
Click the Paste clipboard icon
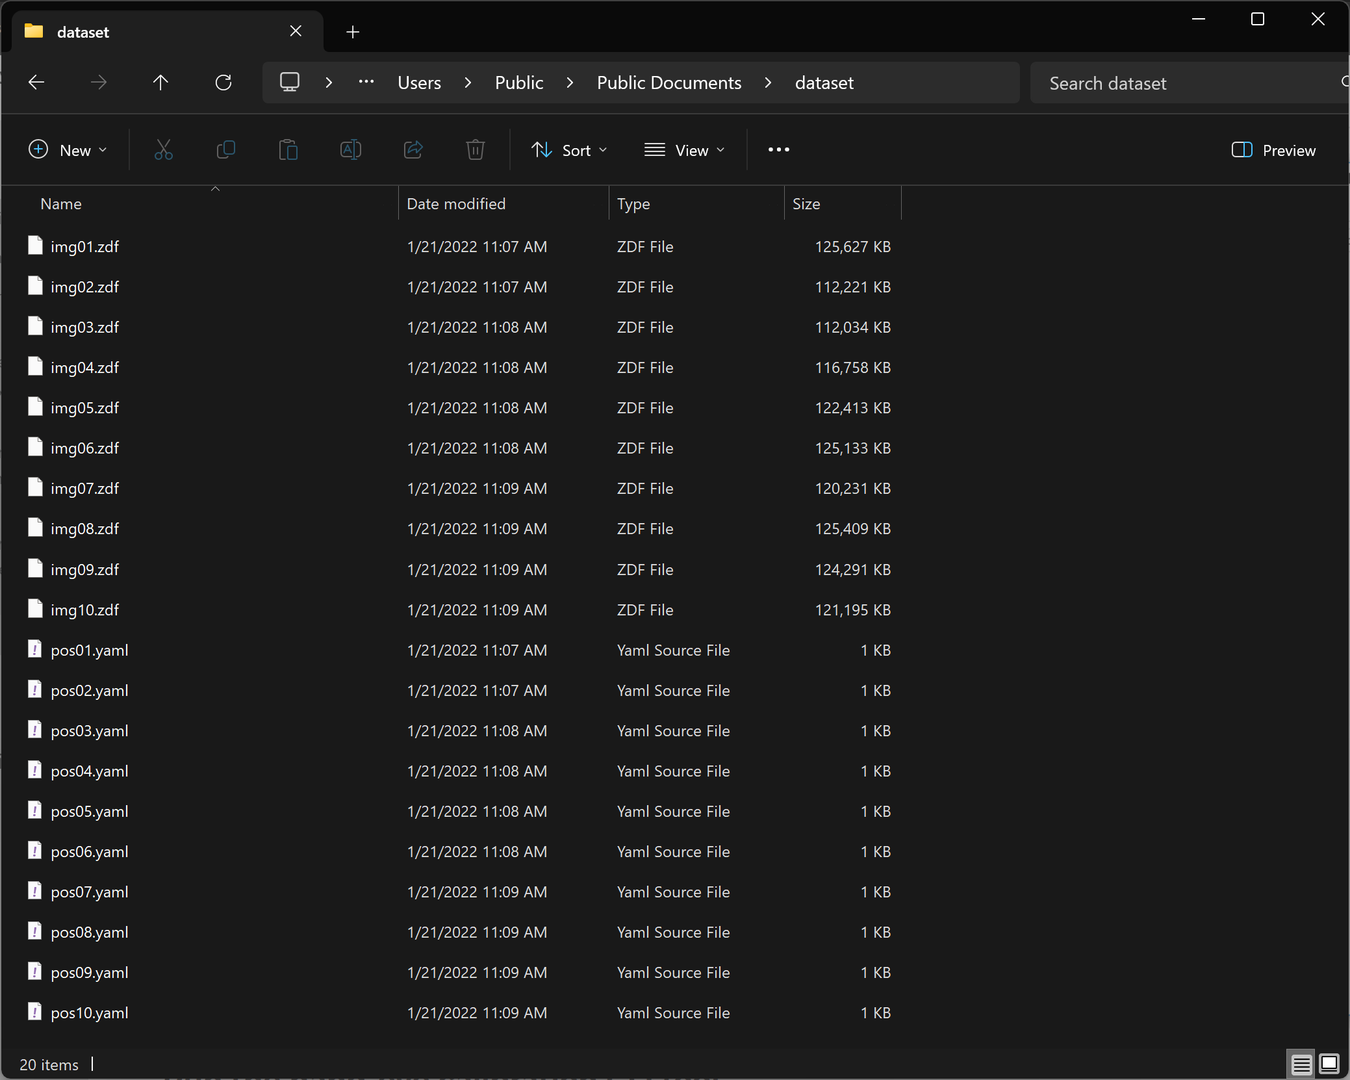click(x=288, y=150)
